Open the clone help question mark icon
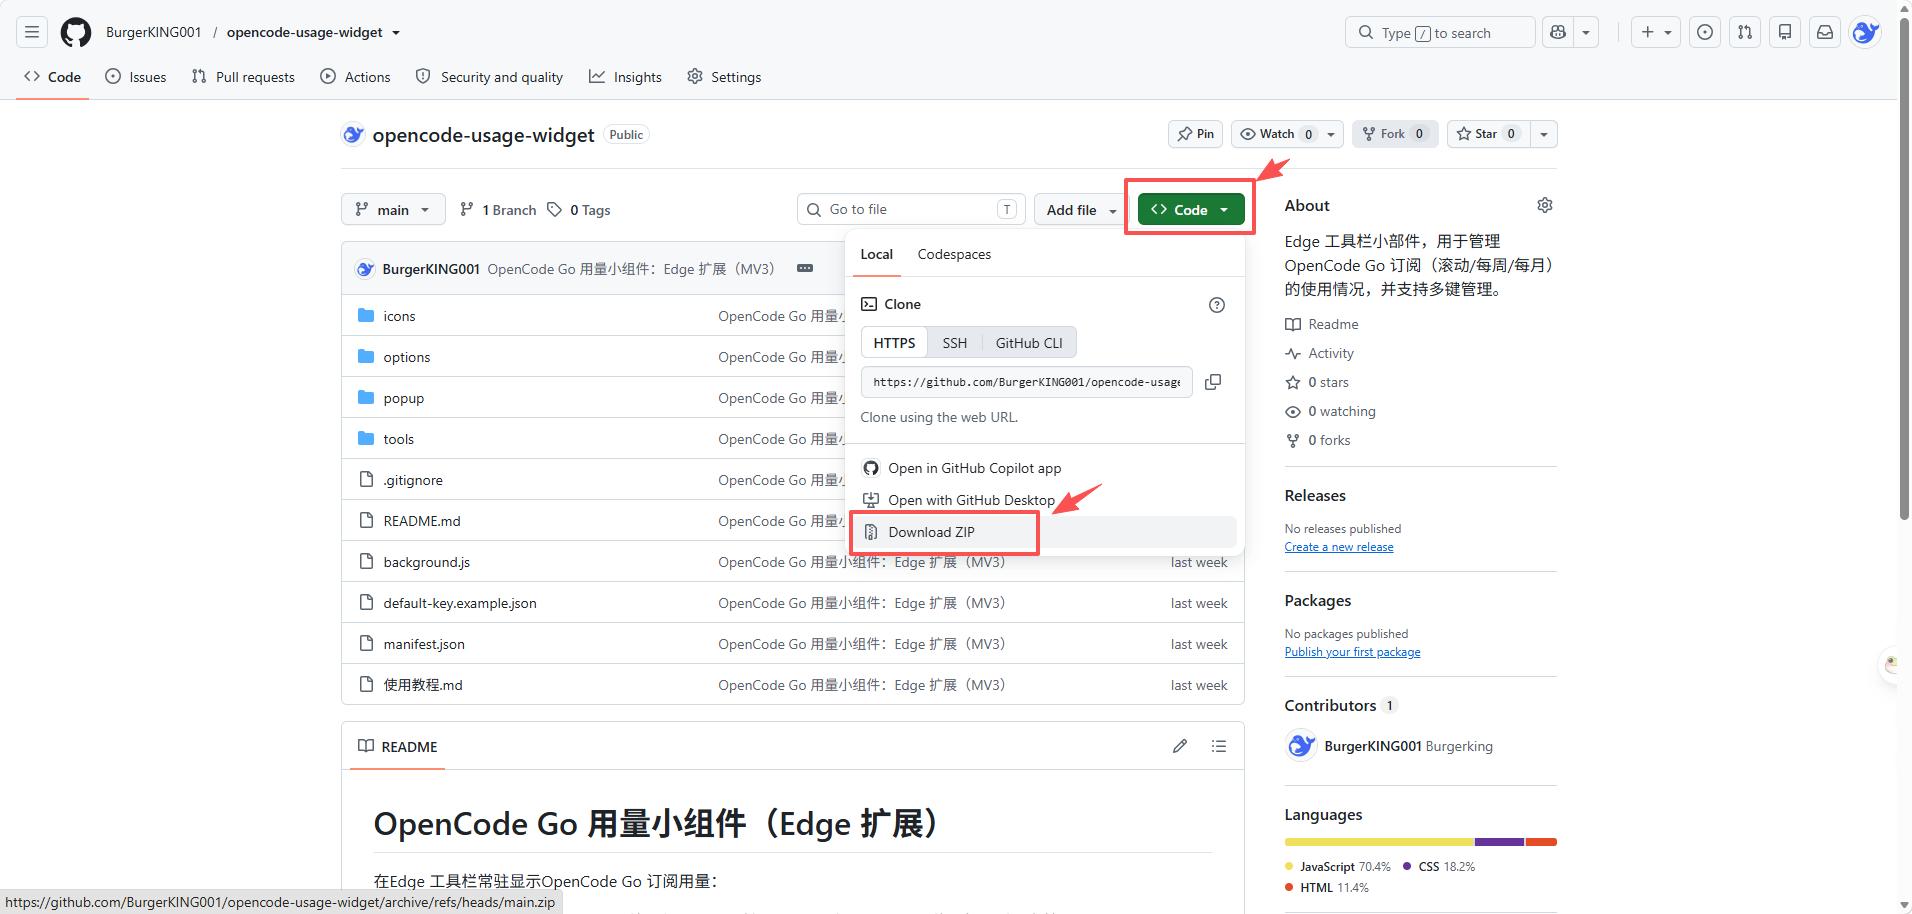This screenshot has height=914, width=1912. click(x=1217, y=305)
